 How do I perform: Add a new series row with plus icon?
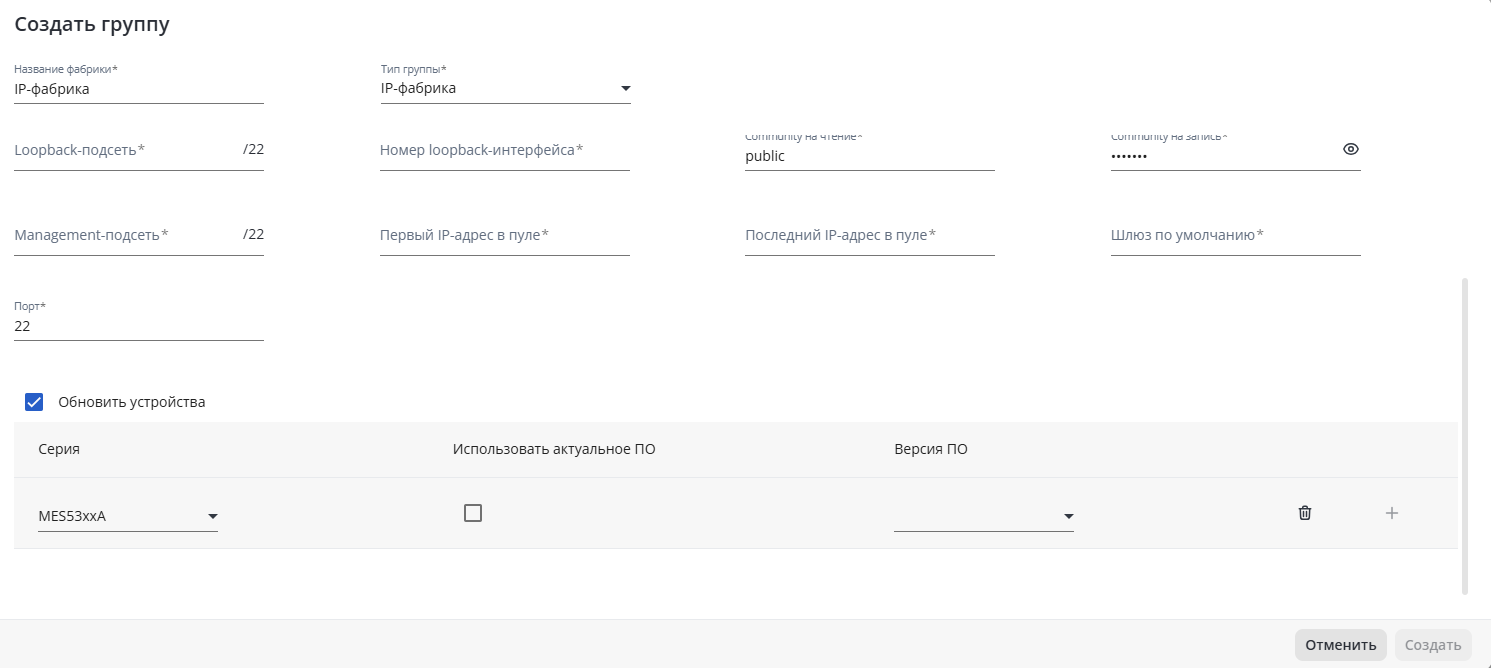(1391, 513)
